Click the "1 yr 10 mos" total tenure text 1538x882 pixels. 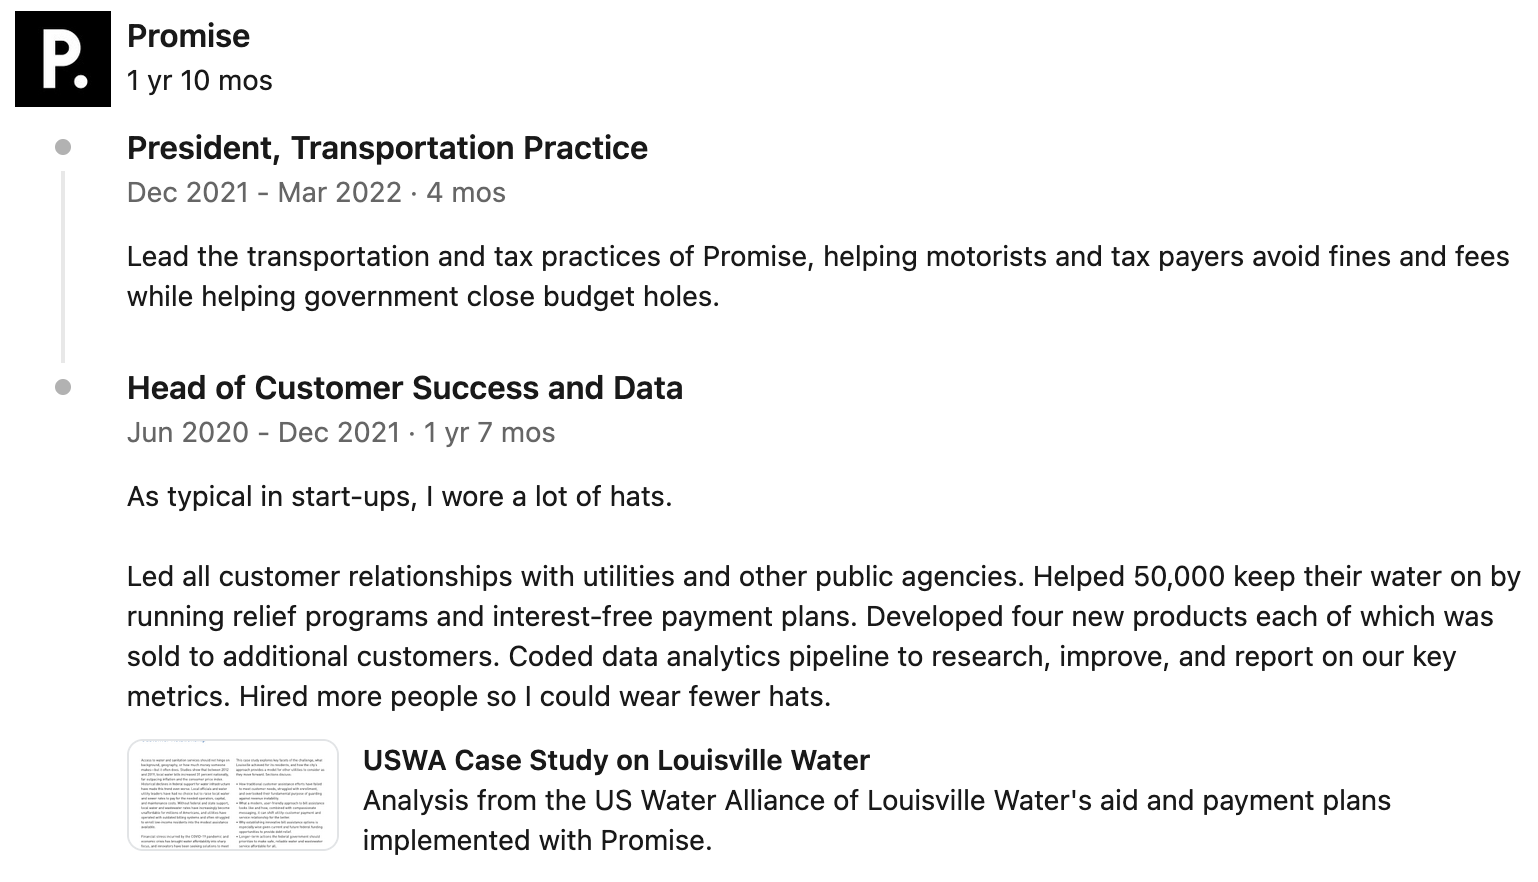199,81
